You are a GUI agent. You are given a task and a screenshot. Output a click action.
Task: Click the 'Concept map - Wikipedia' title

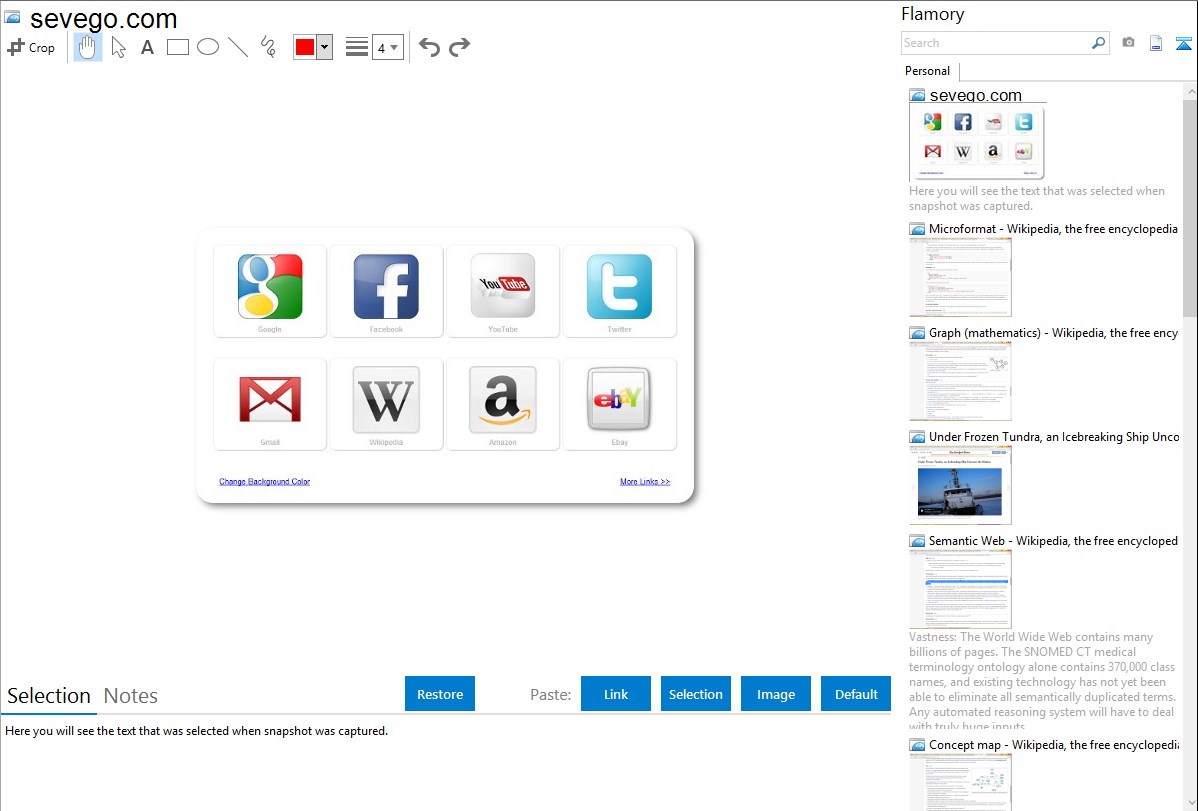[1053, 744]
